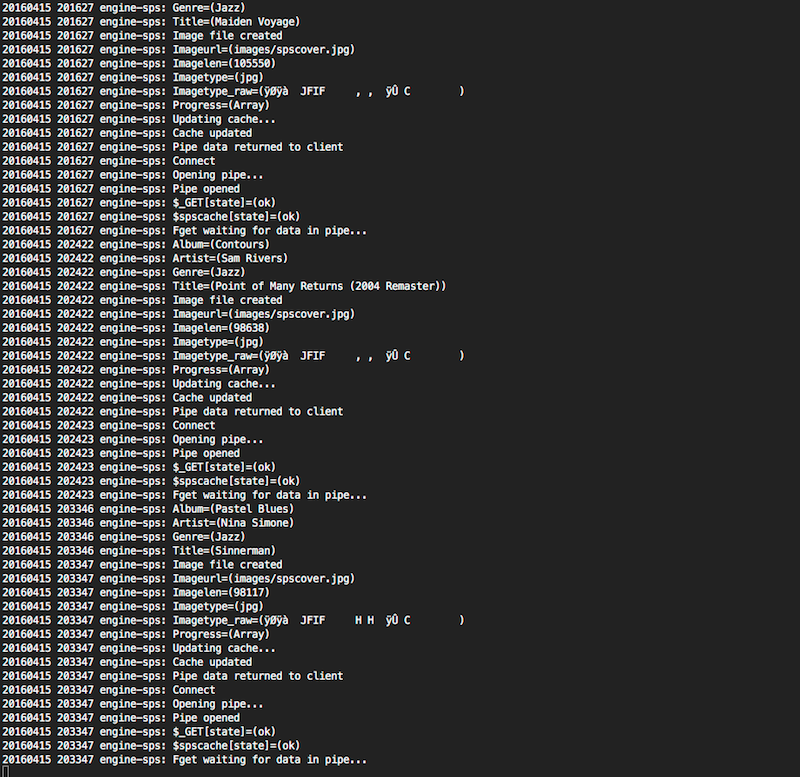
Task: Click the Title=(Sinnerman) log line
Action: (x=139, y=550)
